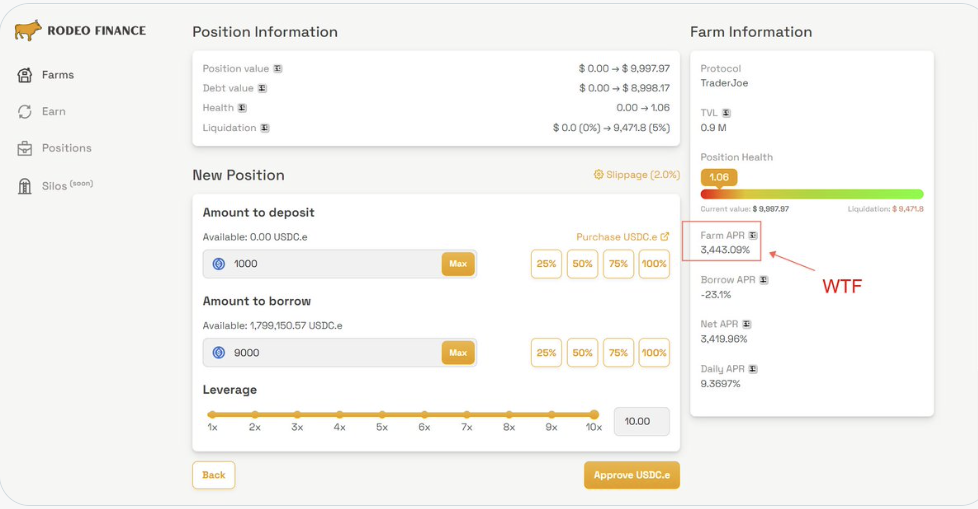Click the leverage value input box
Screen dimensions: 978x509
pyautogui.click(x=641, y=422)
